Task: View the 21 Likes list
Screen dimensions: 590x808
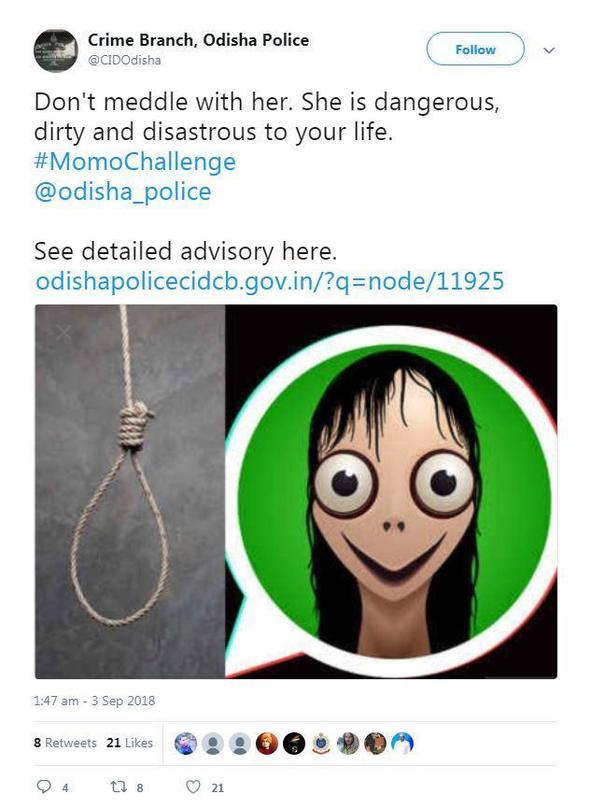Action: click(130, 743)
